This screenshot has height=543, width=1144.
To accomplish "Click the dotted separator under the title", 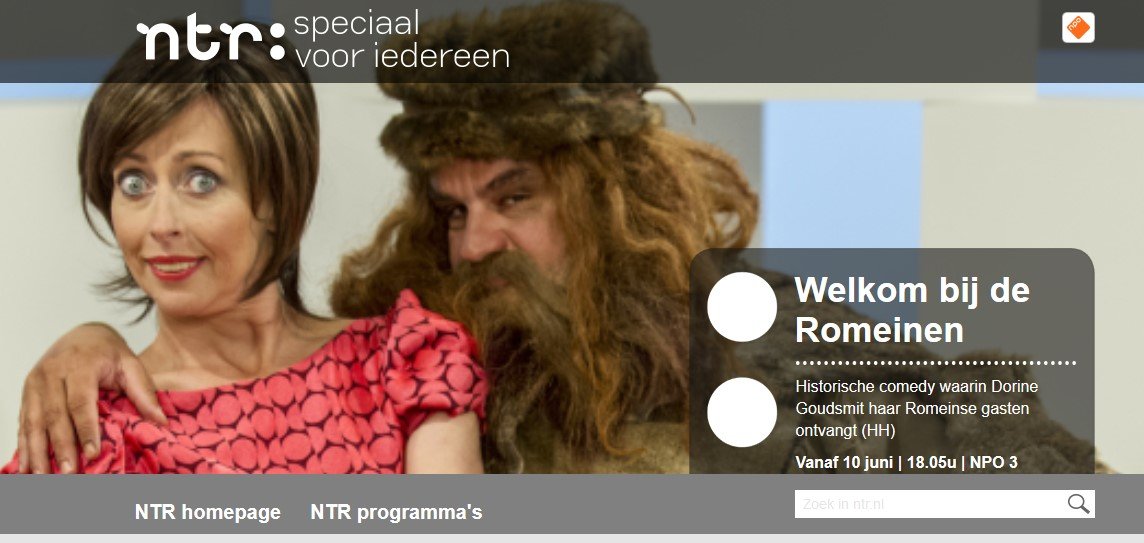I will (935, 362).
